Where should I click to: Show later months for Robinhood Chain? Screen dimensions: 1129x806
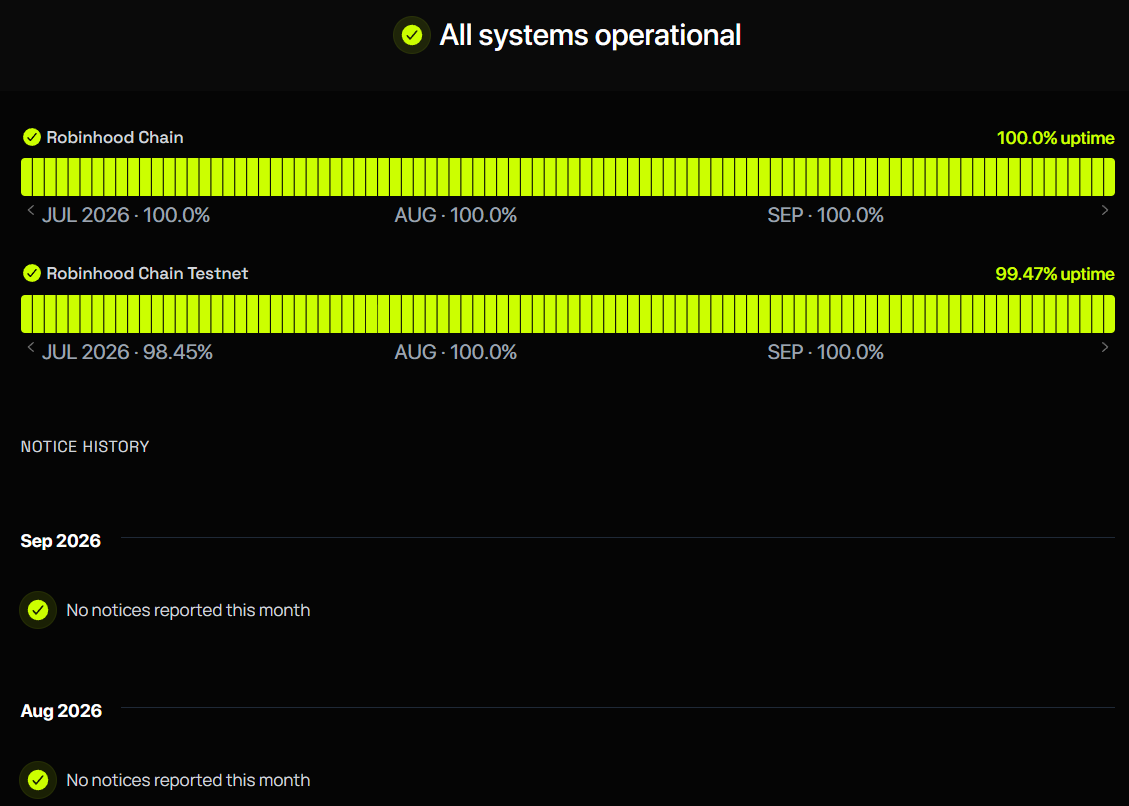point(1105,210)
